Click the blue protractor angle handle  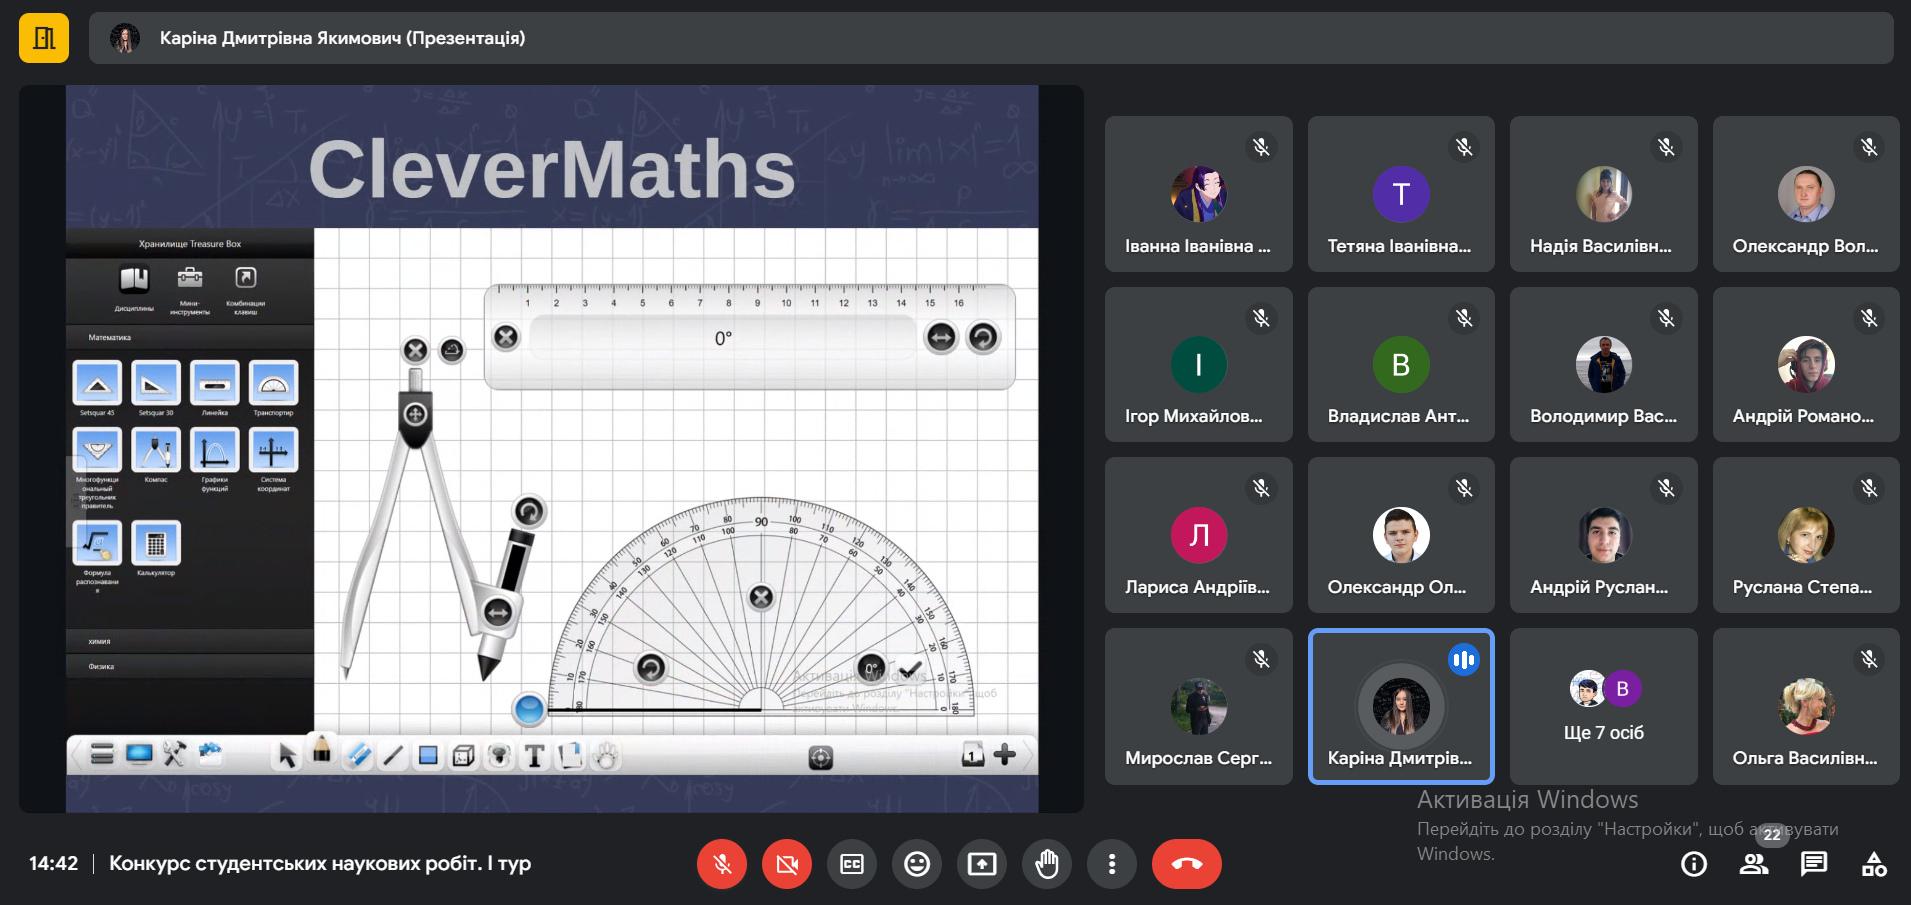528,709
